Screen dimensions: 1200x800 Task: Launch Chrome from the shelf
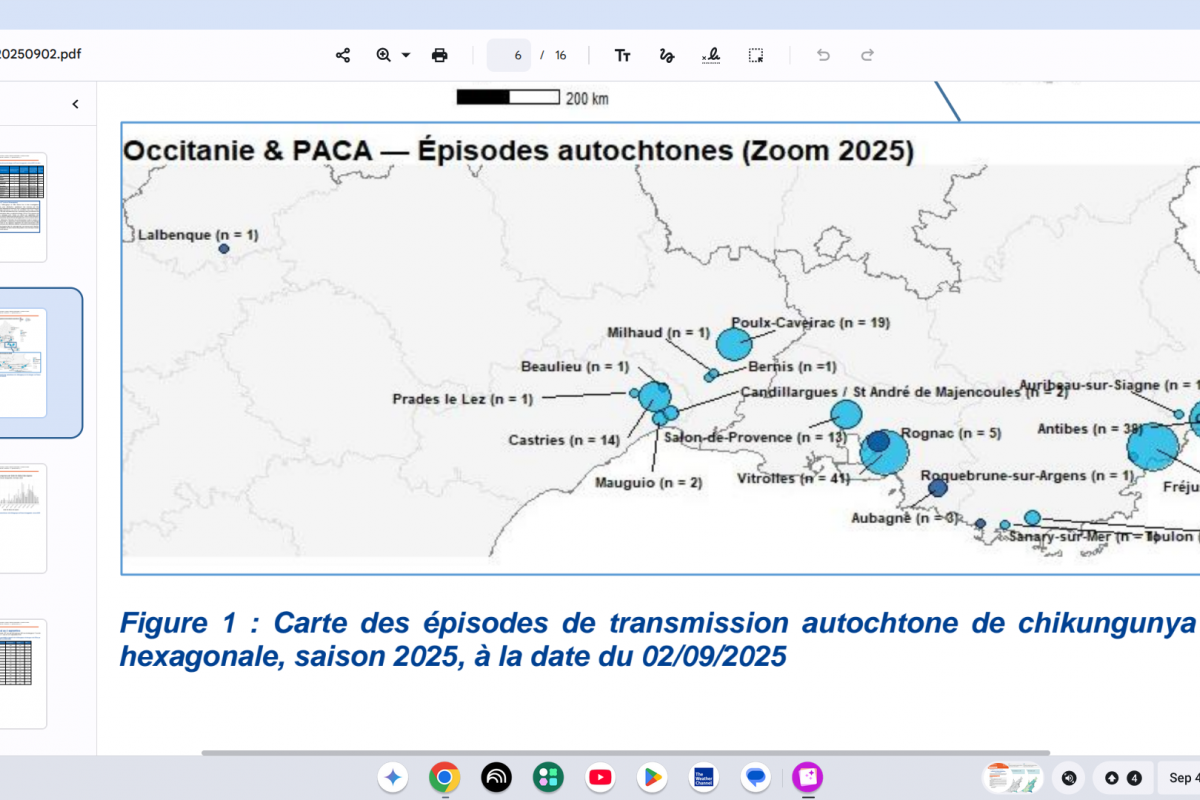[444, 777]
